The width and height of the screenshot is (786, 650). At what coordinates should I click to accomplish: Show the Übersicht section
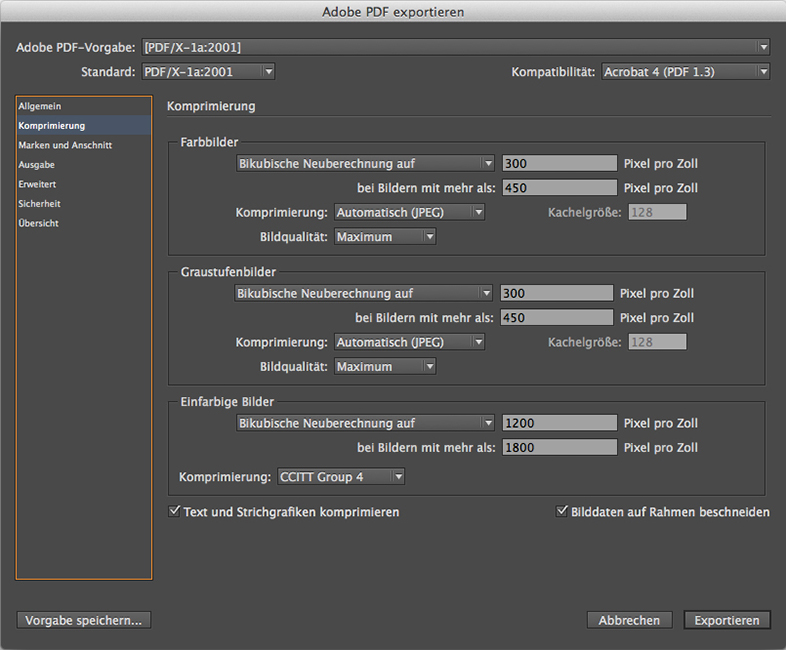pos(84,223)
